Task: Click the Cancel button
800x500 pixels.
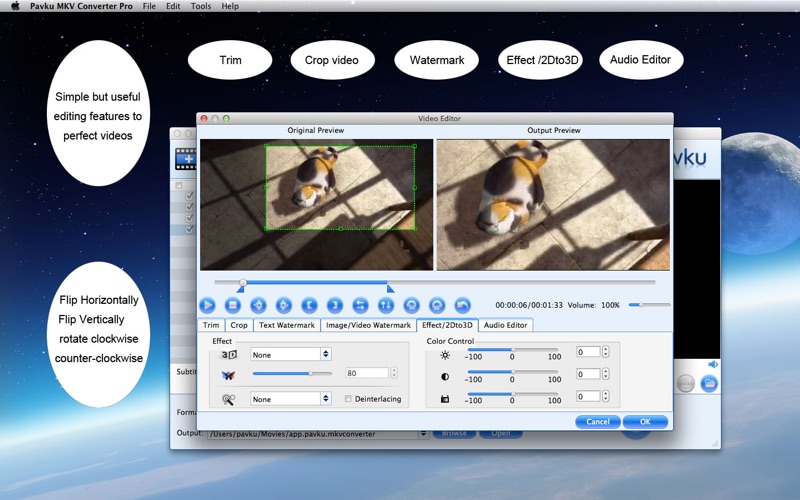Action: point(597,421)
